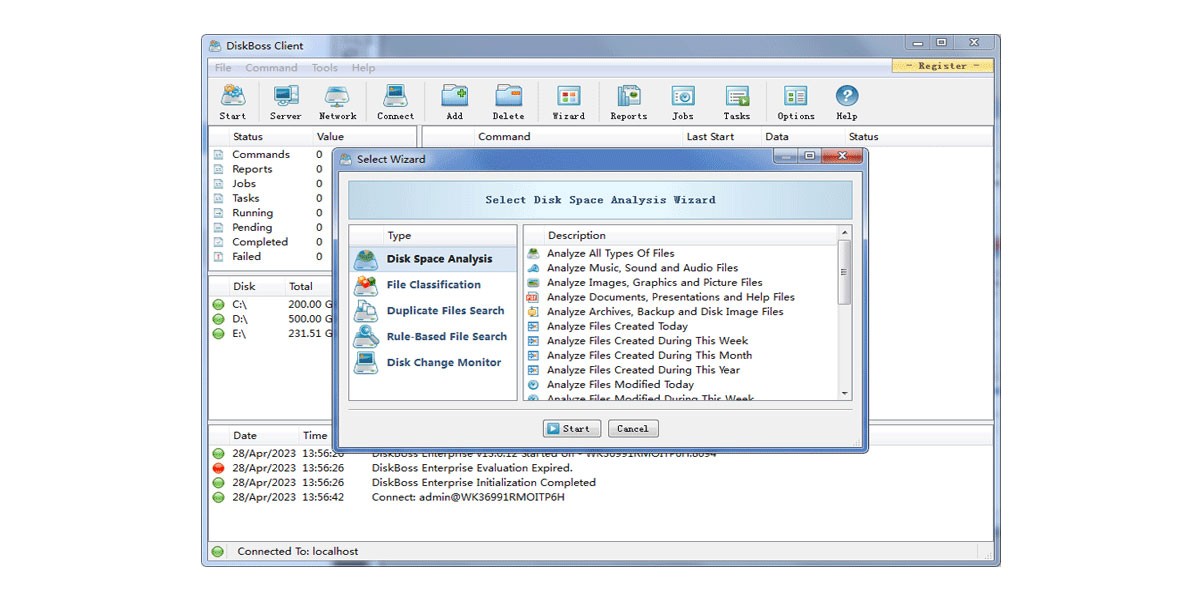Open the Wizard toolbar icon

click(569, 103)
